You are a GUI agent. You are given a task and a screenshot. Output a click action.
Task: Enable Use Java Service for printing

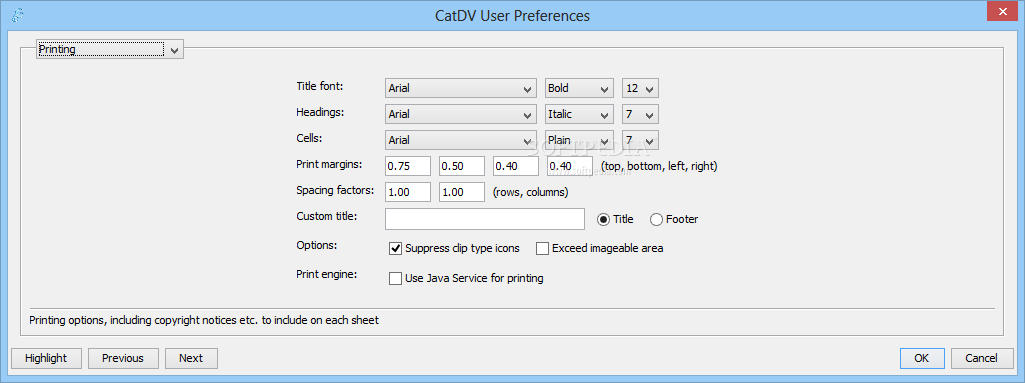tap(395, 278)
